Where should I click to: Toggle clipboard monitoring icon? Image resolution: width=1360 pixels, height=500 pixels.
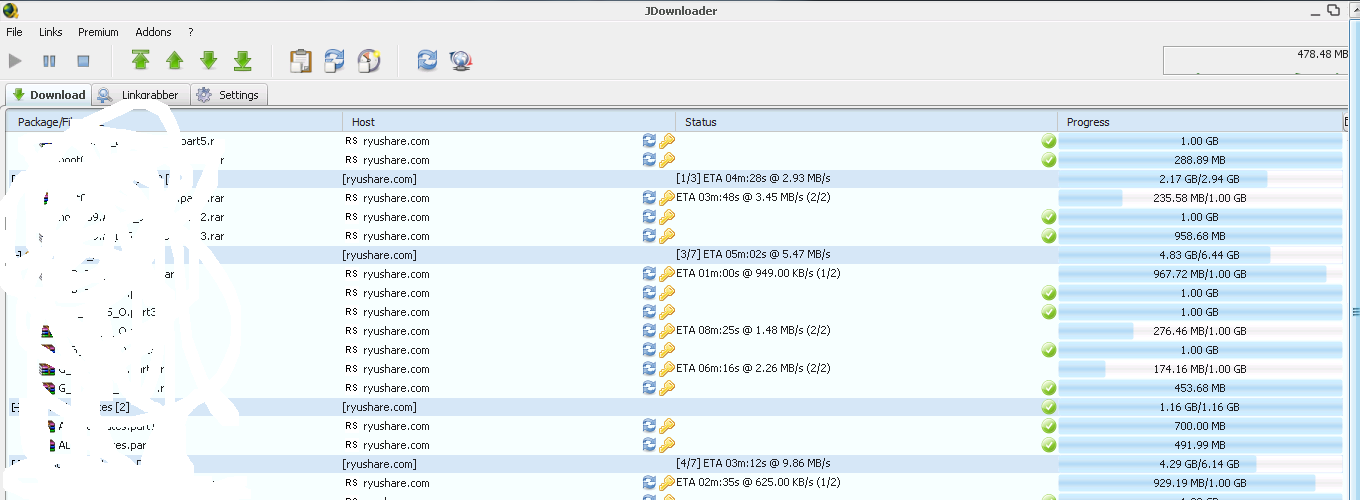[x=301, y=61]
